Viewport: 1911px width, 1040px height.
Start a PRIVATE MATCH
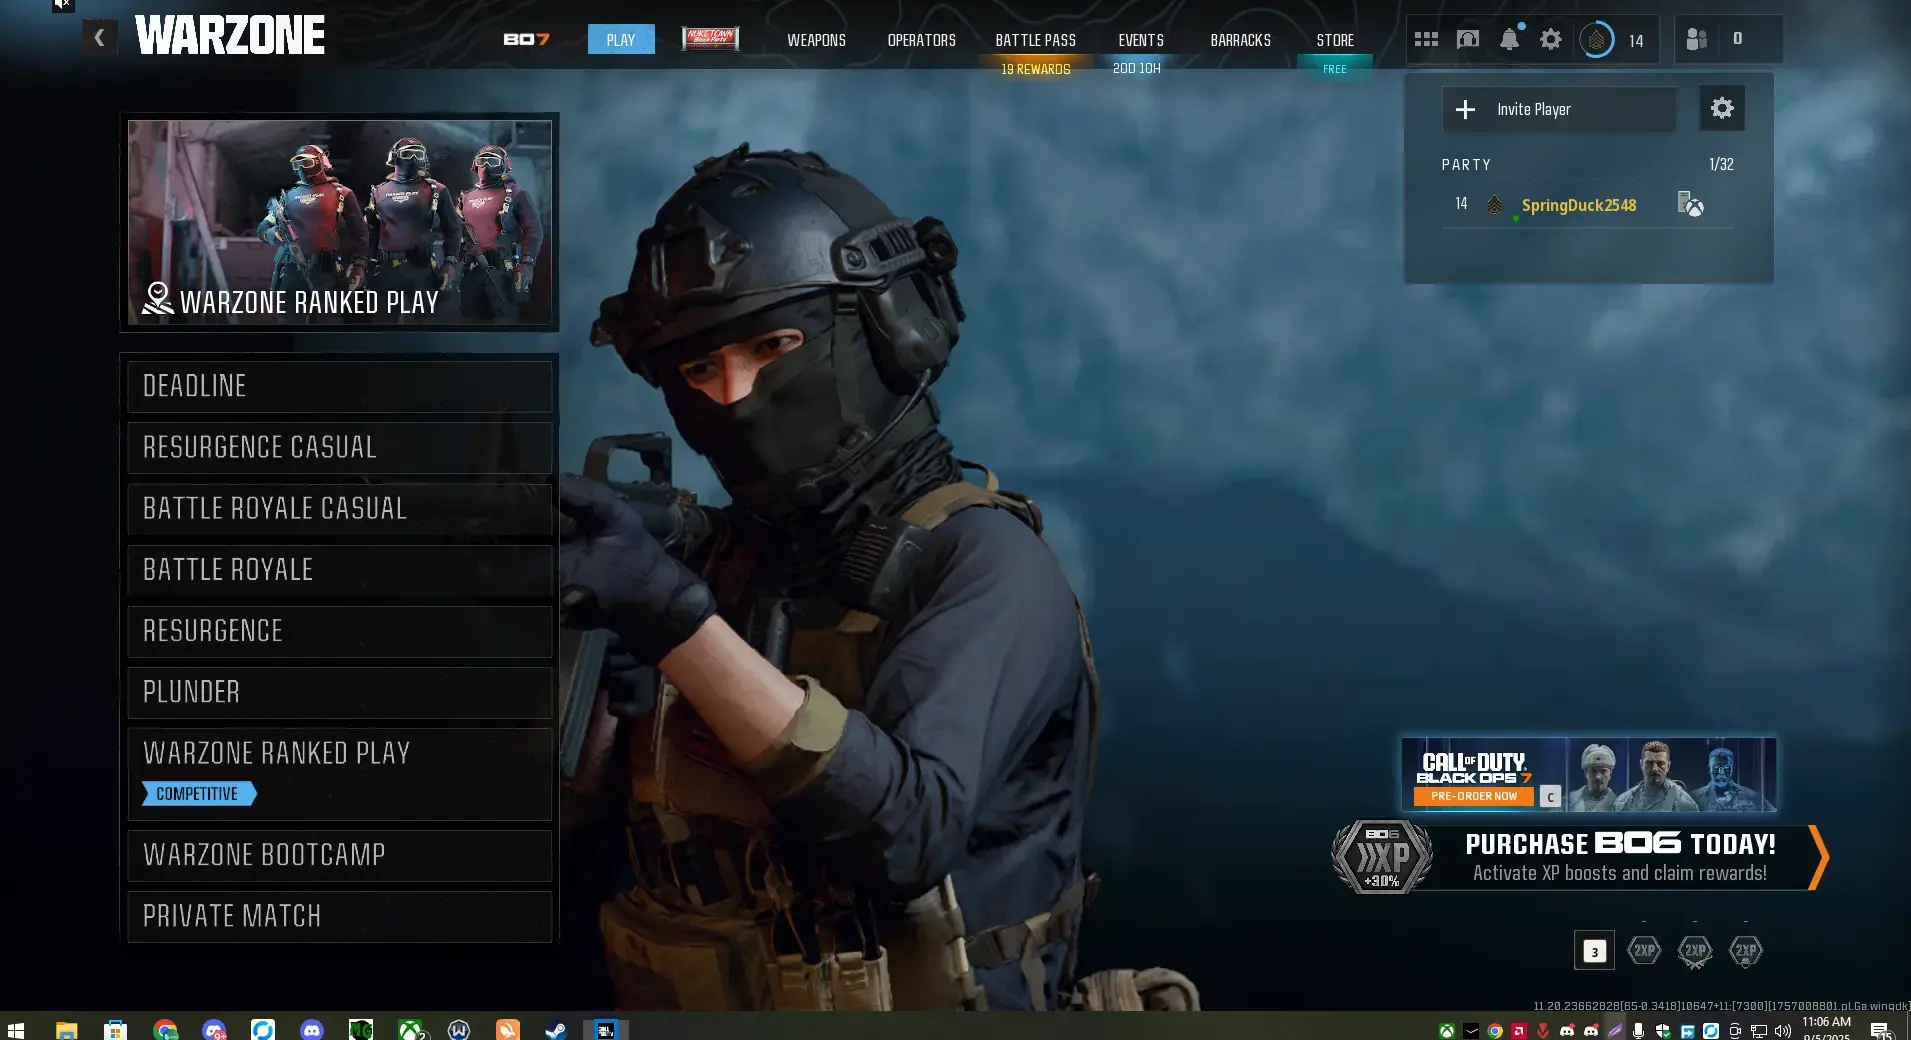(x=340, y=916)
